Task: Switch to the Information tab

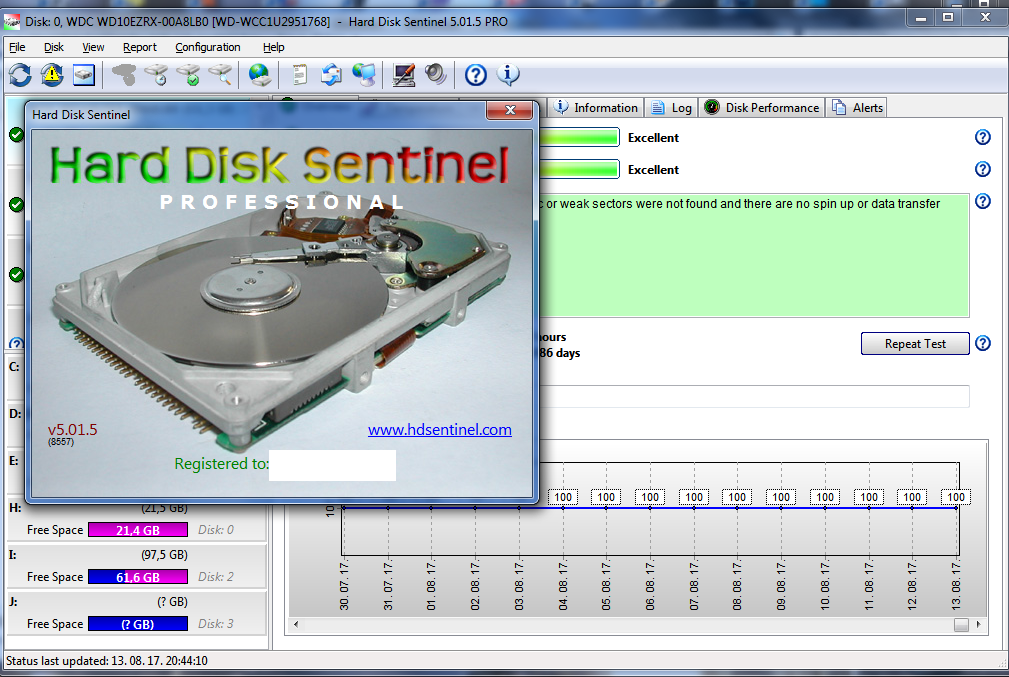Action: (x=596, y=107)
